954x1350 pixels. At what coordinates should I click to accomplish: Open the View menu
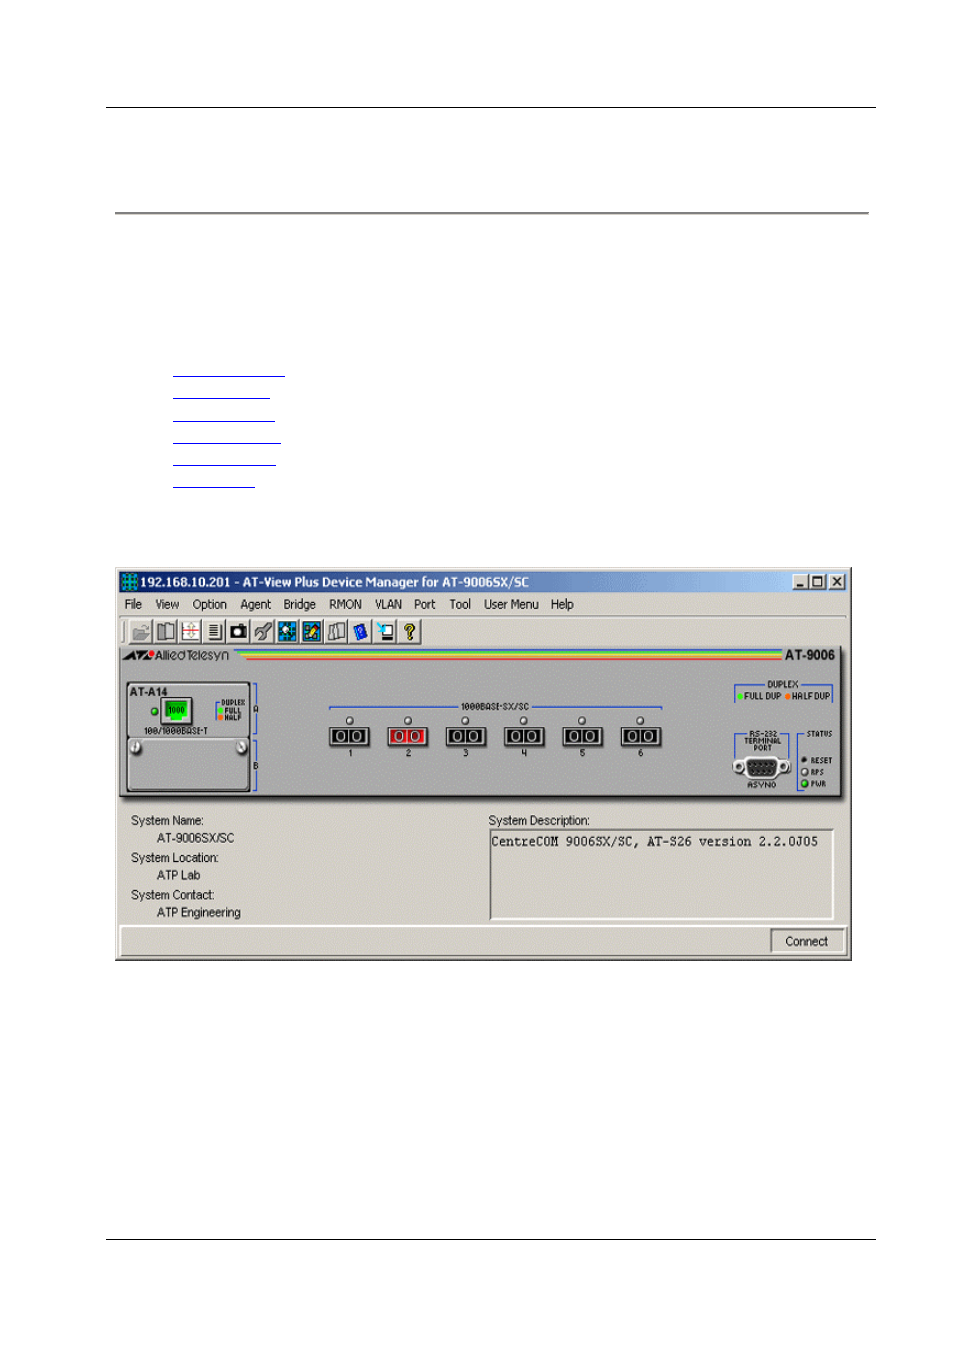(x=167, y=604)
